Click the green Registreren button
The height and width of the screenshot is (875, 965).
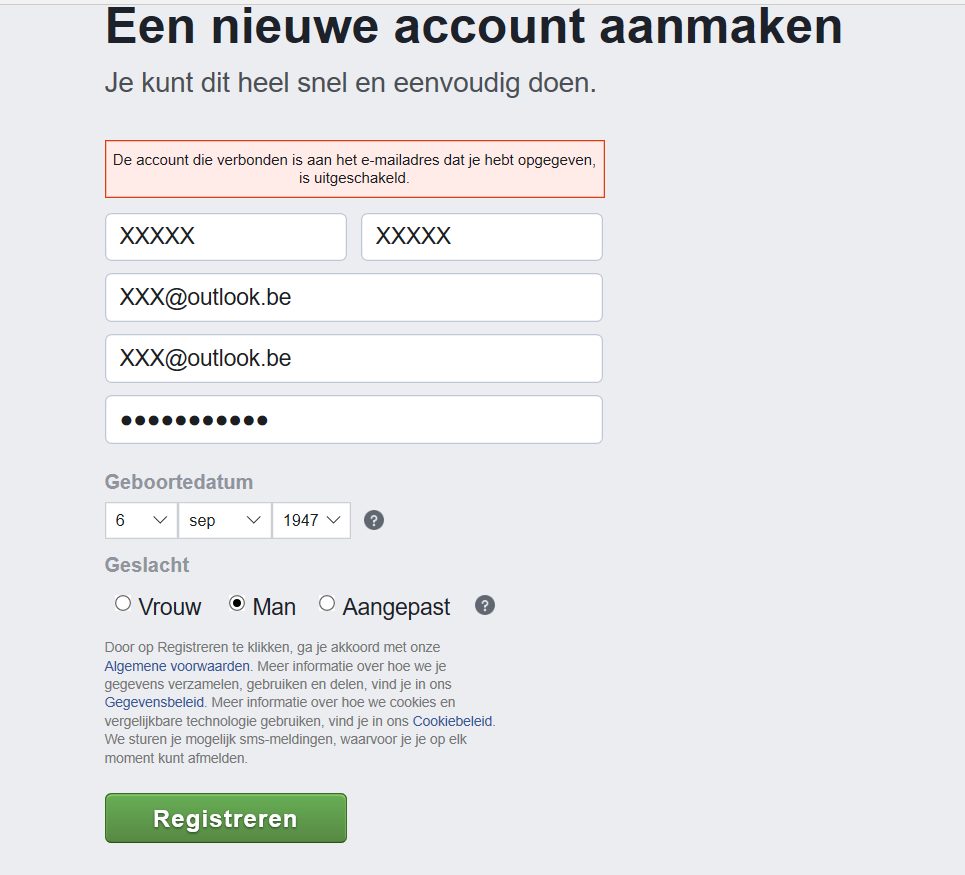pyautogui.click(x=226, y=818)
